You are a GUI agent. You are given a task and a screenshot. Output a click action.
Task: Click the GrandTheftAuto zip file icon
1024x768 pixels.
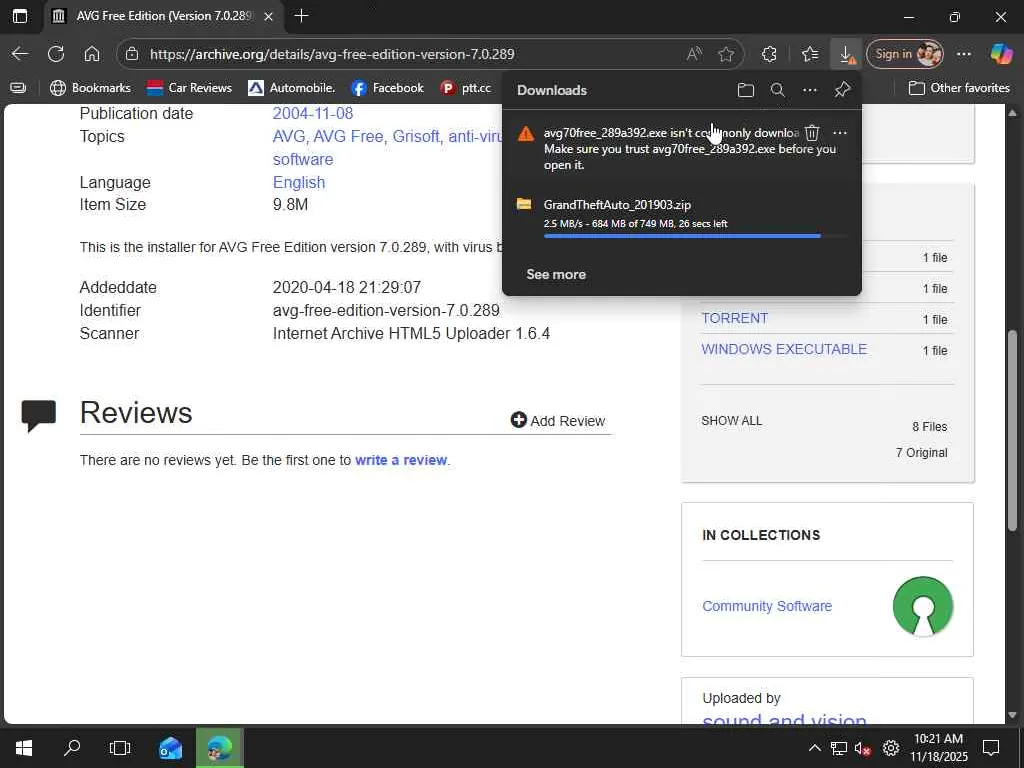pyautogui.click(x=524, y=204)
